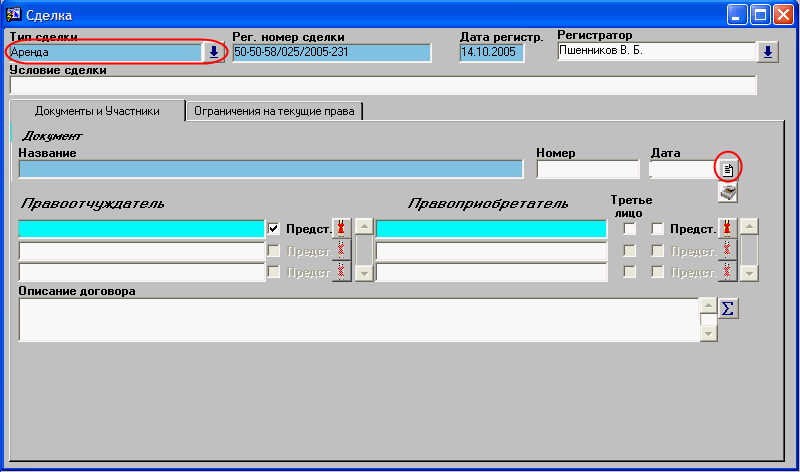The image size is (800, 472).
Task: Click the third Правоотчуждатель field
Action: pos(141,272)
